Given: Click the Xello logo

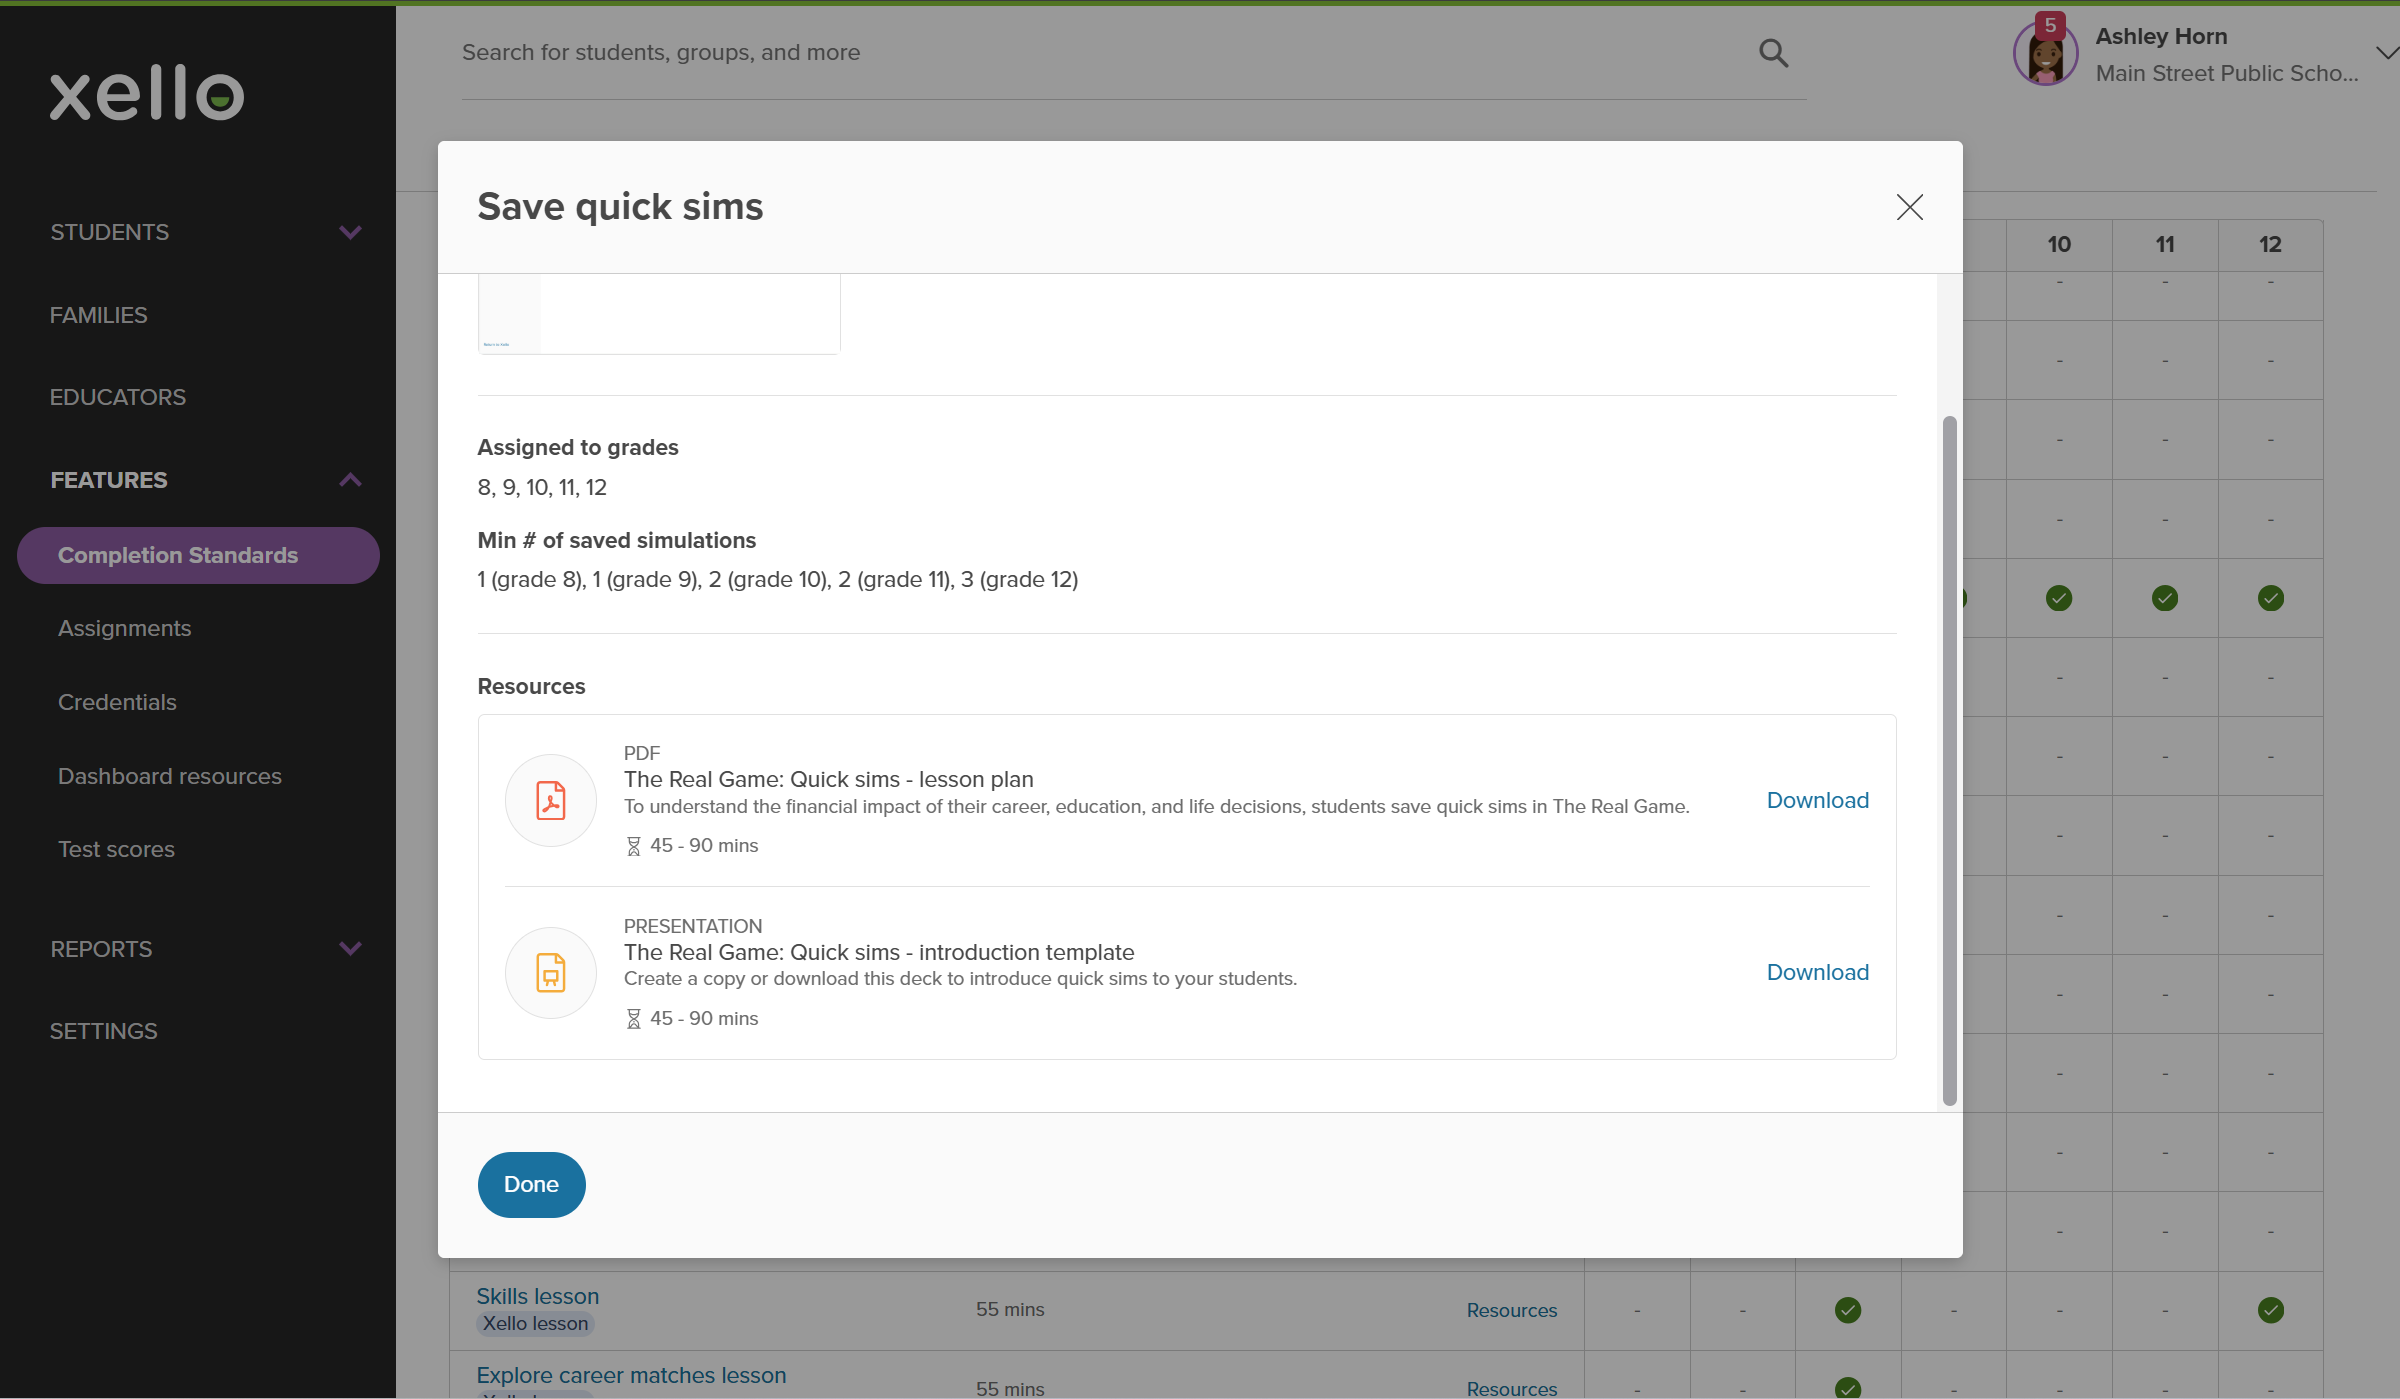Looking at the screenshot, I should click(146, 93).
